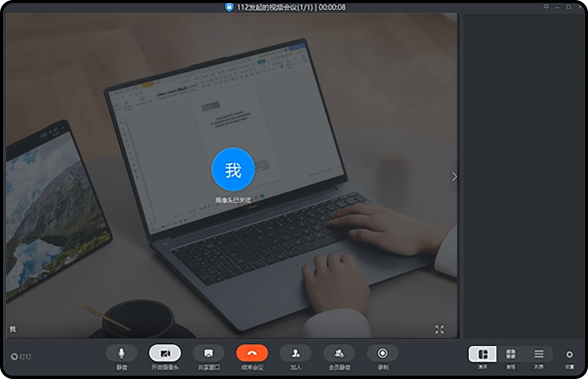Click the blue 我 avatar circle

[x=233, y=169]
